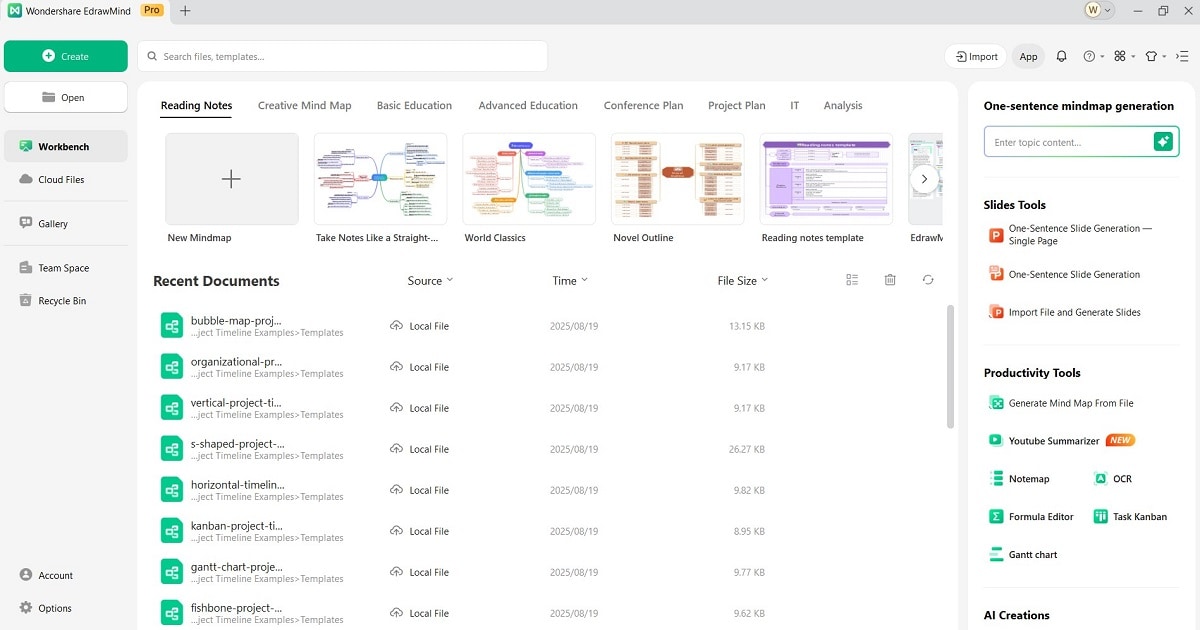
Task: Open the notifications bell
Action: click(x=1061, y=56)
